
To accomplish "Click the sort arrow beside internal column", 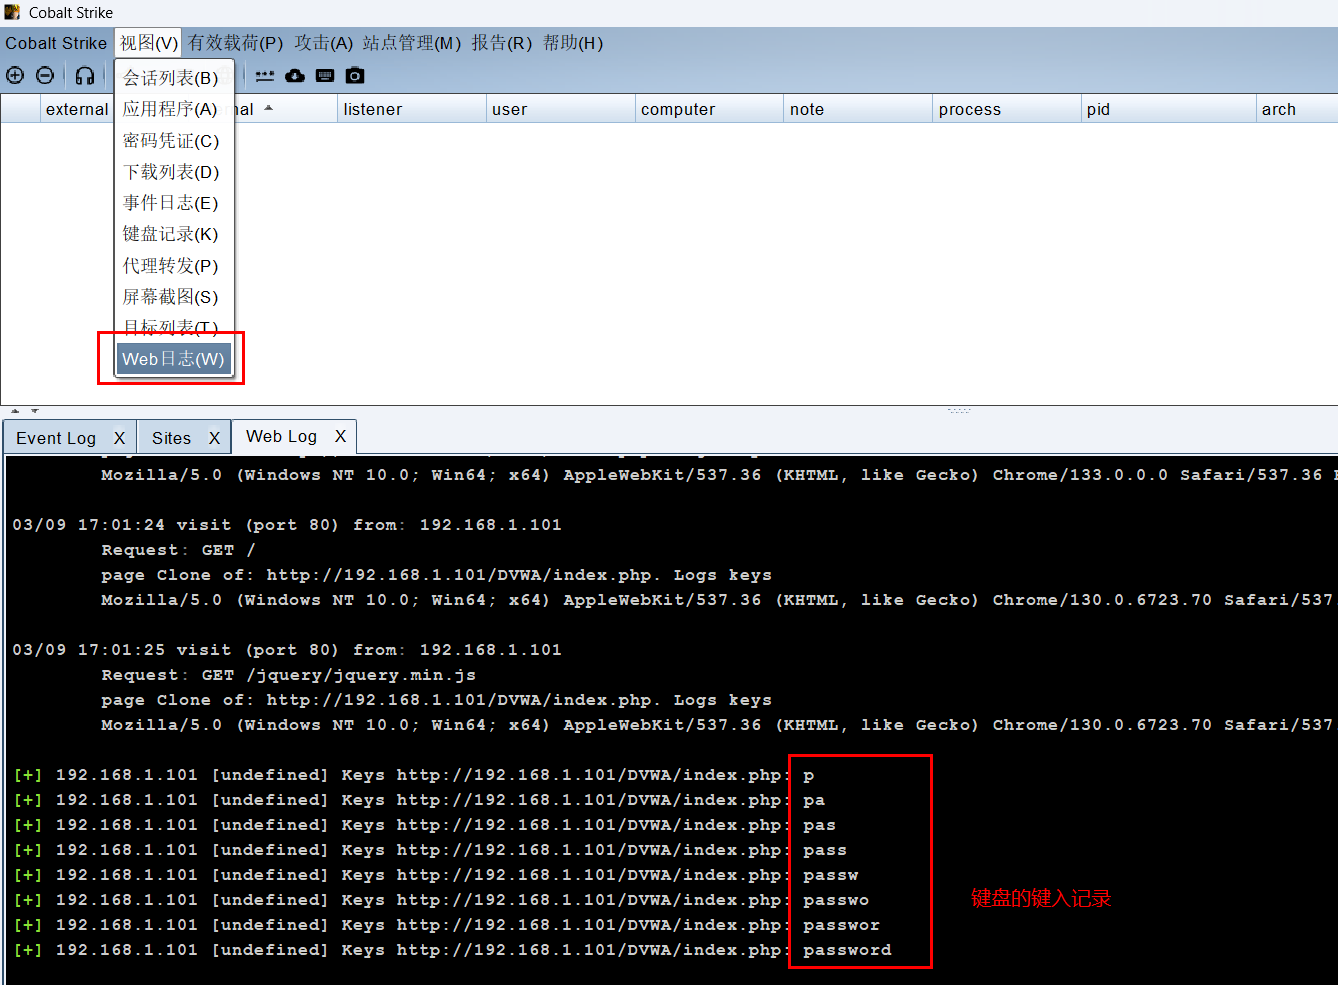I will pyautogui.click(x=268, y=107).
